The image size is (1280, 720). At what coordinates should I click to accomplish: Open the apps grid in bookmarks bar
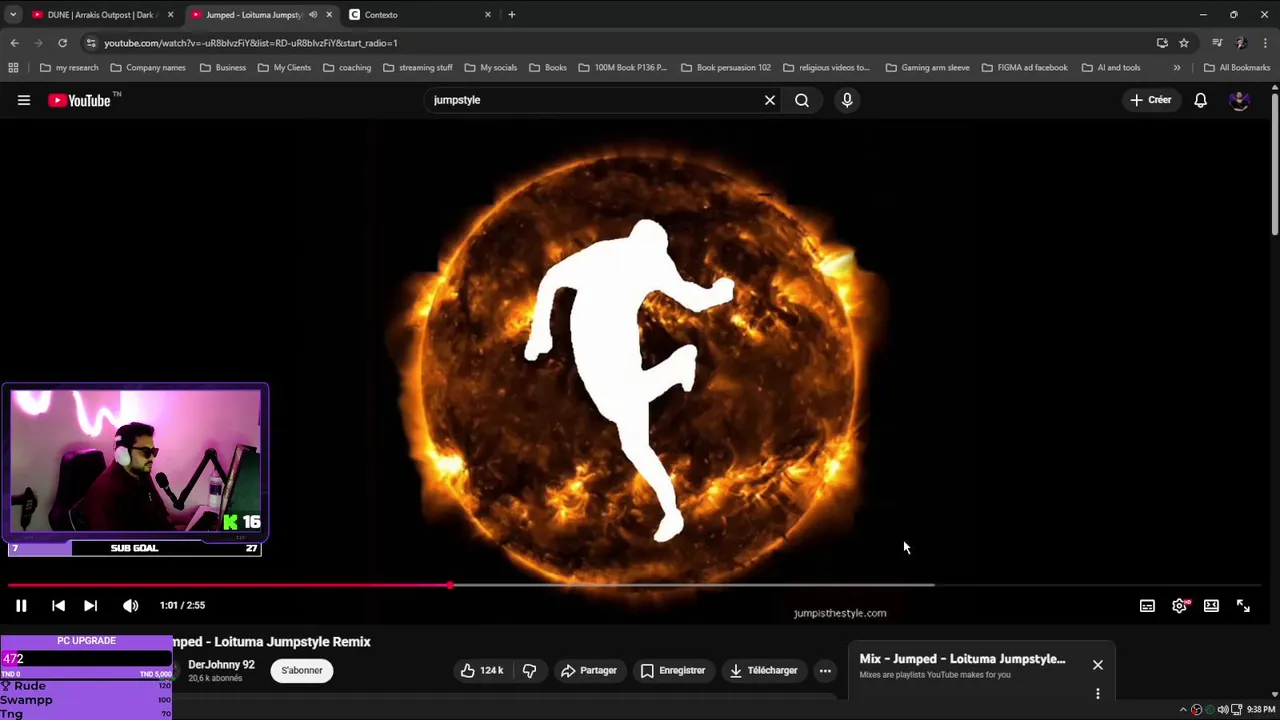(x=13, y=68)
